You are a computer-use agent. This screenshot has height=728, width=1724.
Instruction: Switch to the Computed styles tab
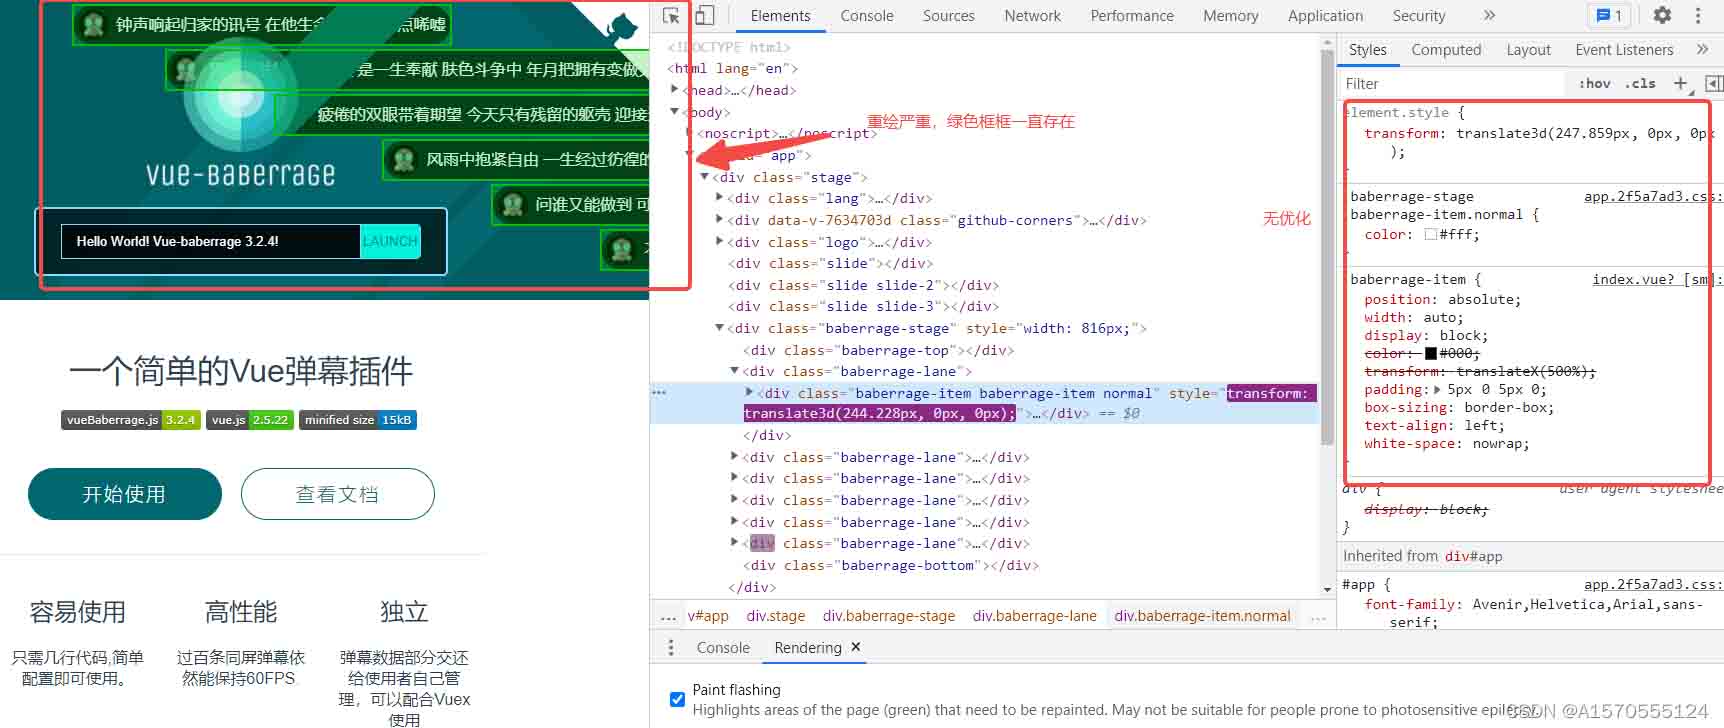pos(1446,50)
